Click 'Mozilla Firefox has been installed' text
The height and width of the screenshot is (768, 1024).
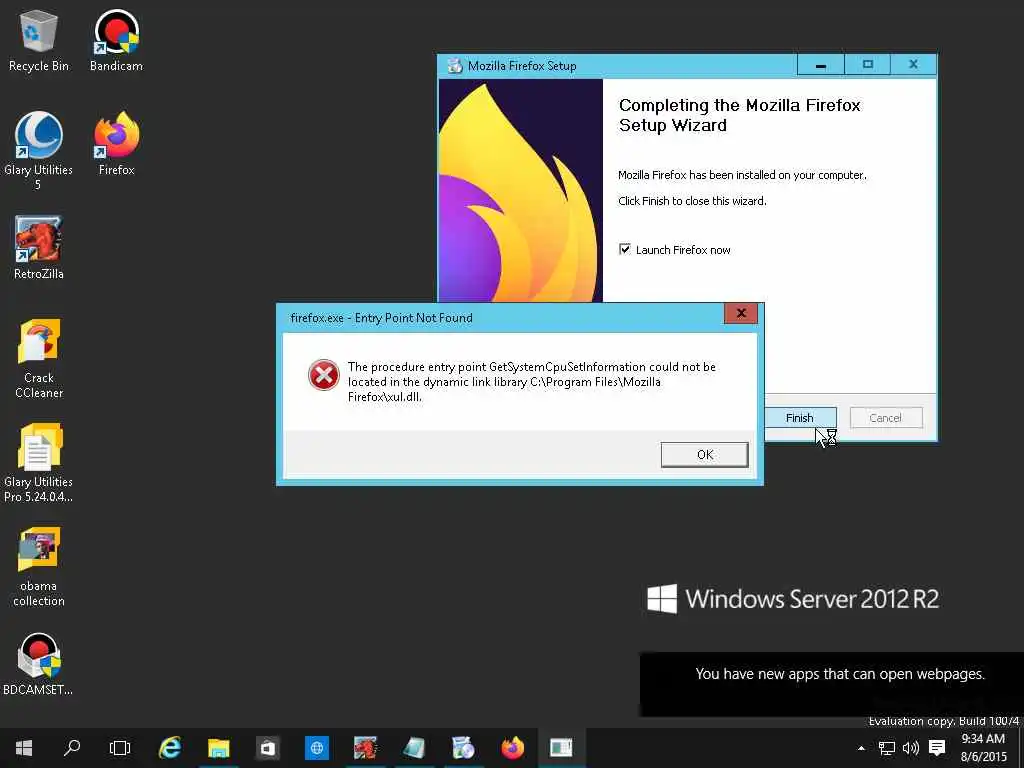[743, 175]
